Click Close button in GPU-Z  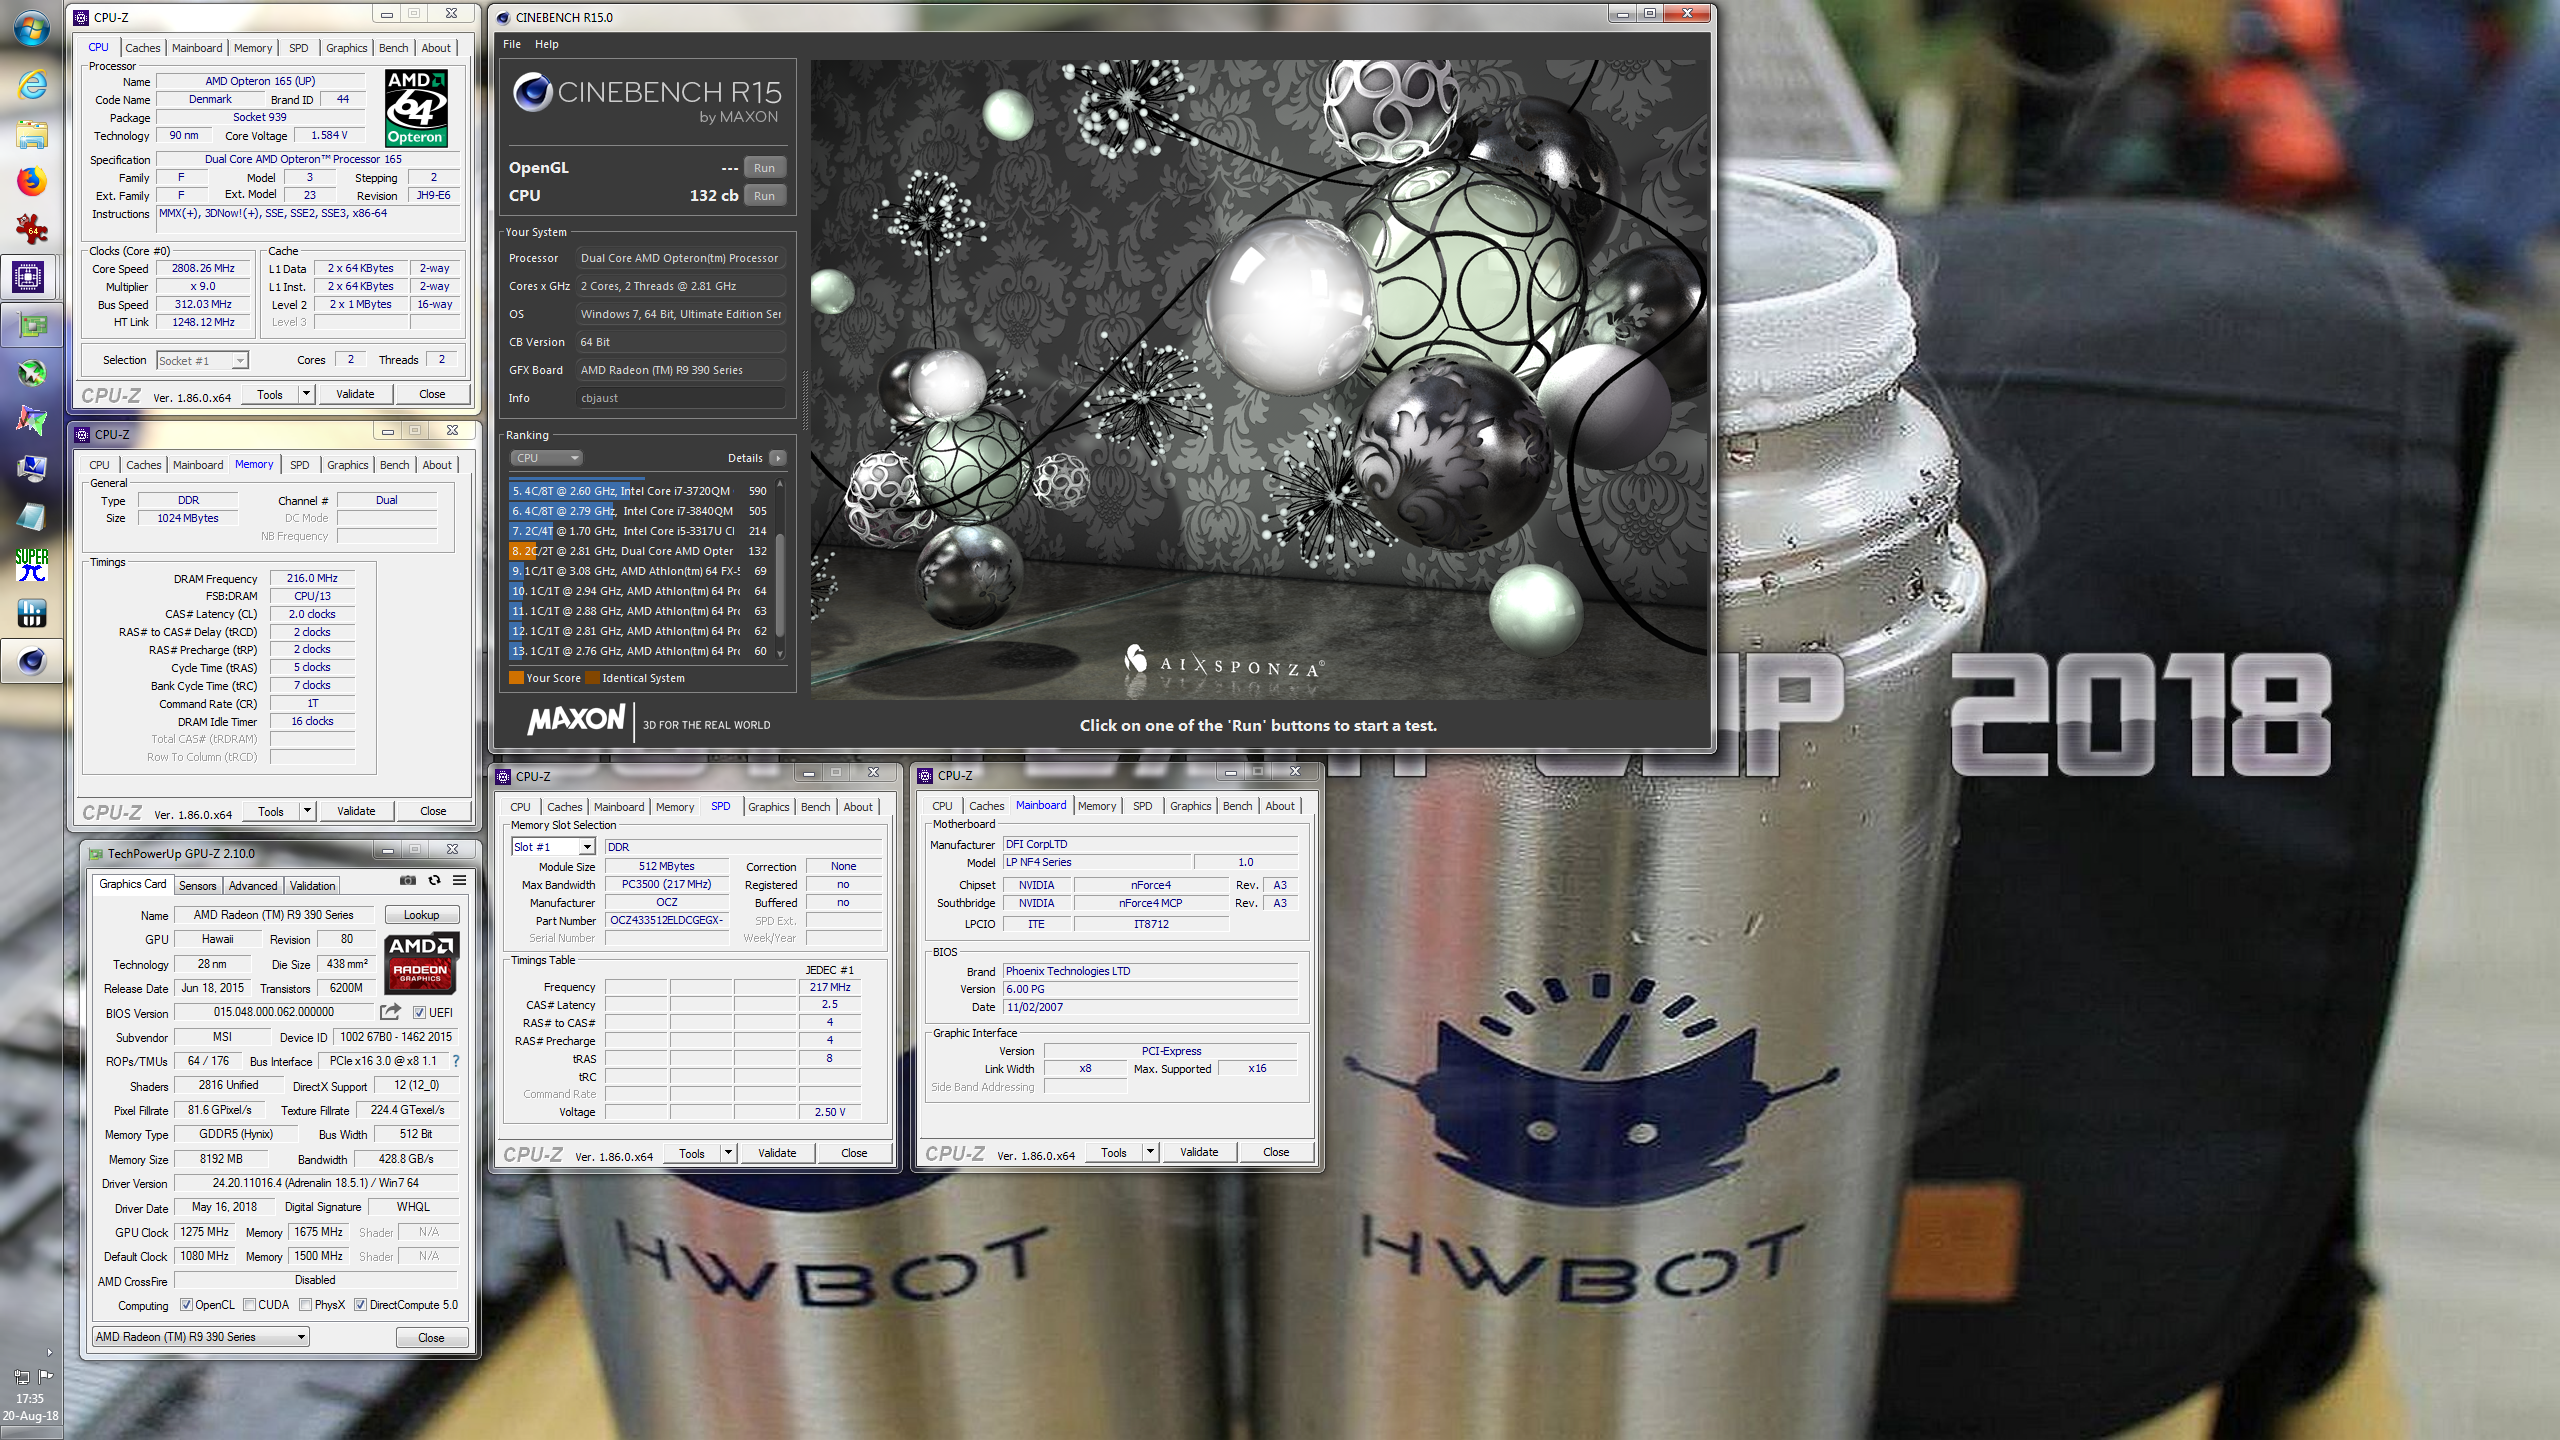[431, 1338]
